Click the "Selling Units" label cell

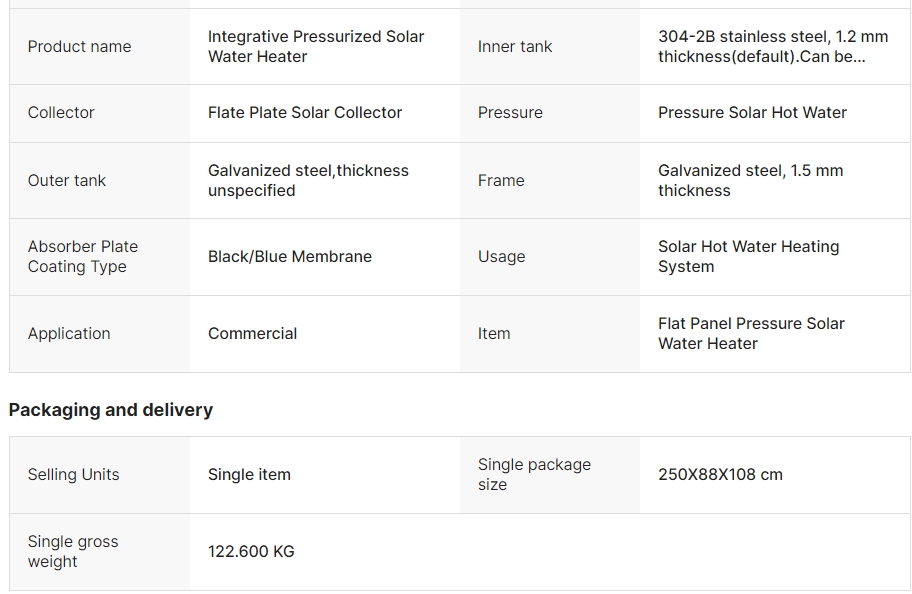point(74,475)
